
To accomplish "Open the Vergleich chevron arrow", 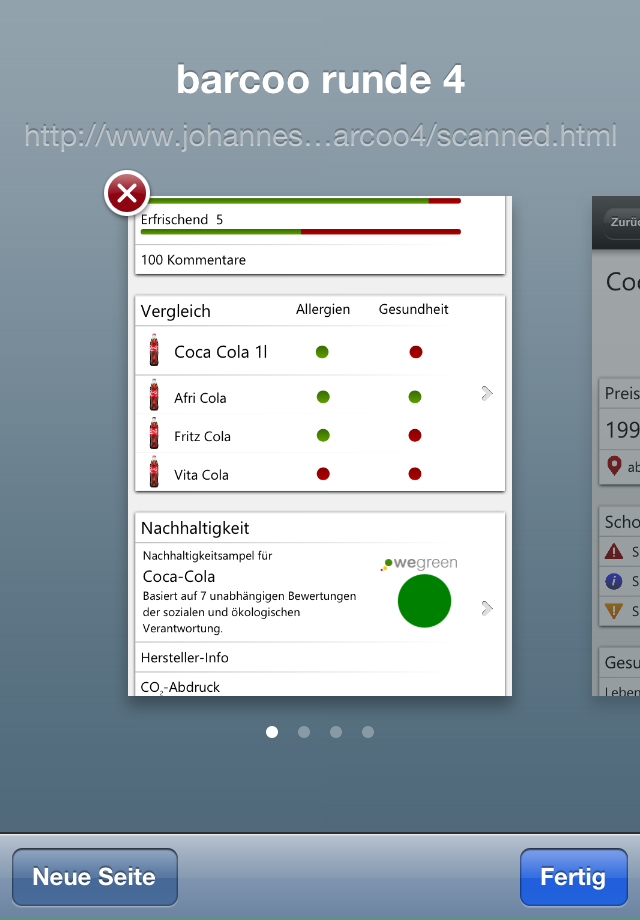I will [487, 393].
